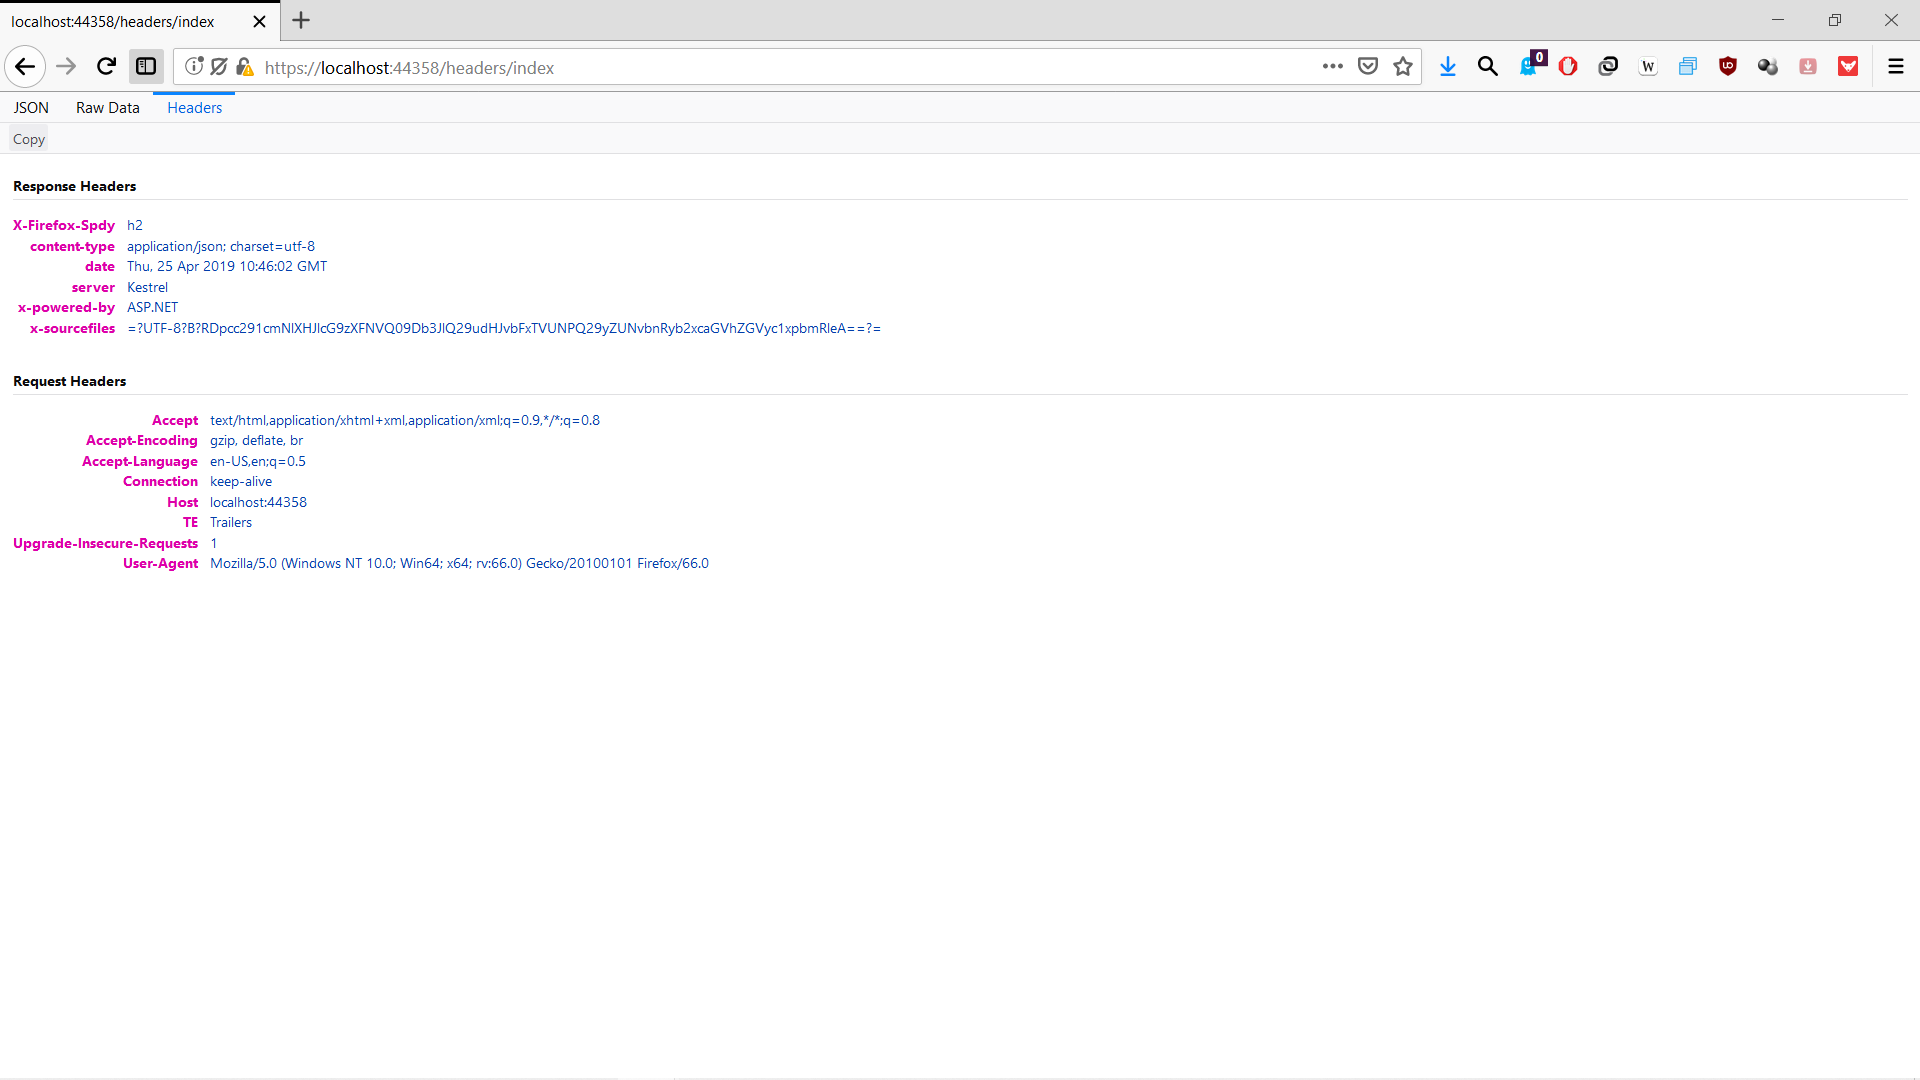1920x1080 pixels.
Task: Open the downloads panel arrow
Action: [1447, 67]
